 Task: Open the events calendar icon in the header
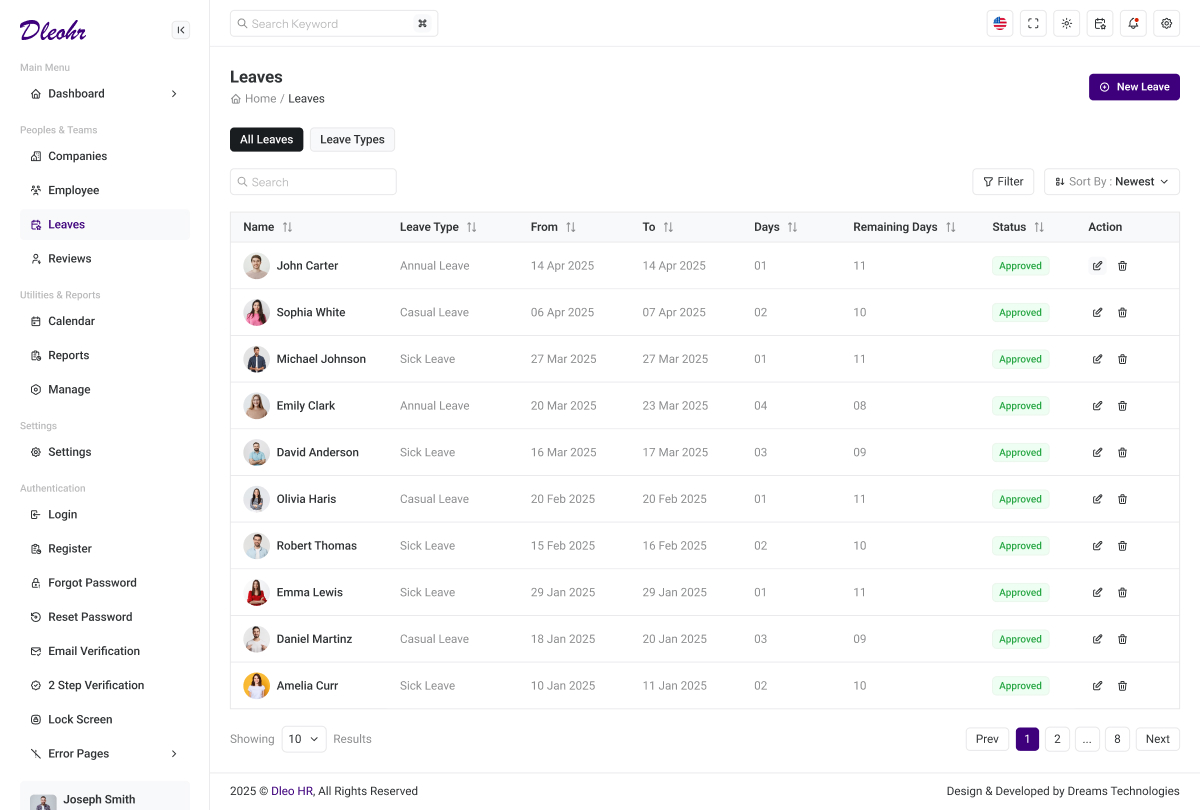click(x=1100, y=23)
